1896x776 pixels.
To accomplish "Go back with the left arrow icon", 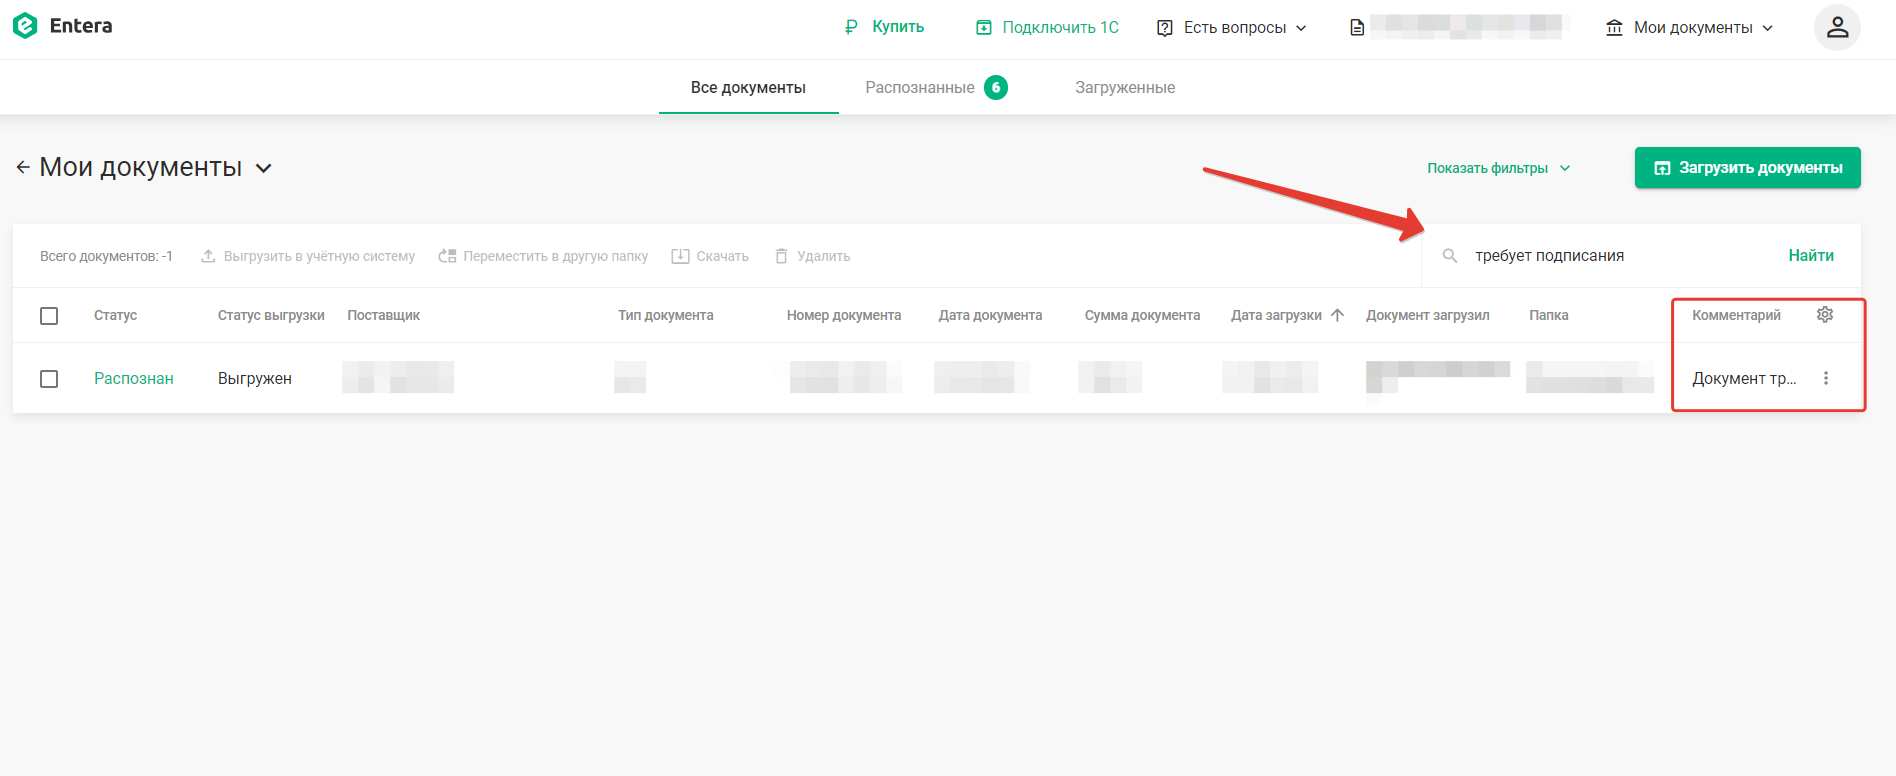I will (23, 167).
